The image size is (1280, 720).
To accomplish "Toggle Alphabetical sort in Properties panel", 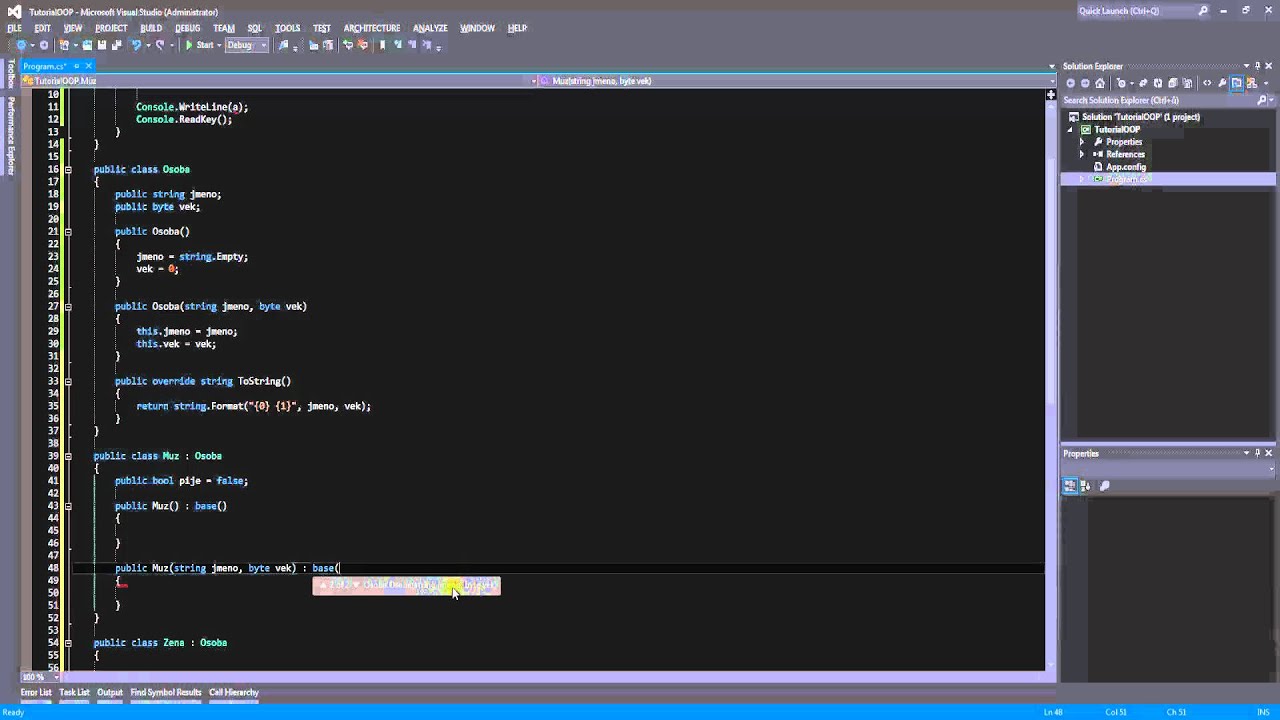I will point(1086,486).
